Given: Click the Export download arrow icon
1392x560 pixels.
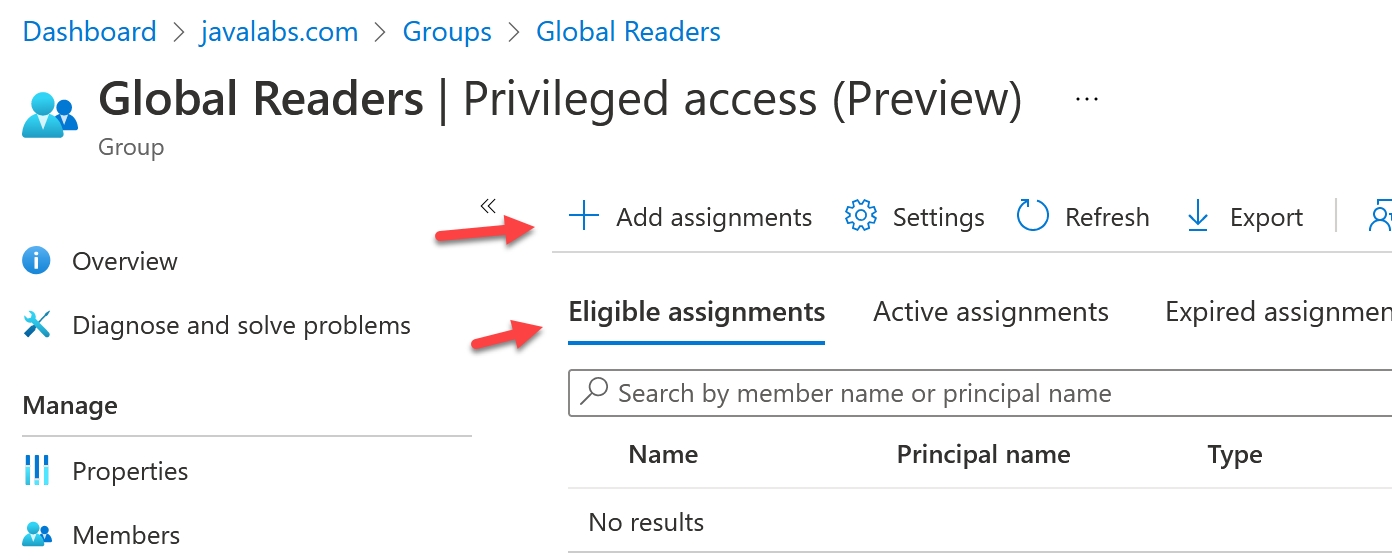Looking at the screenshot, I should (1198, 216).
